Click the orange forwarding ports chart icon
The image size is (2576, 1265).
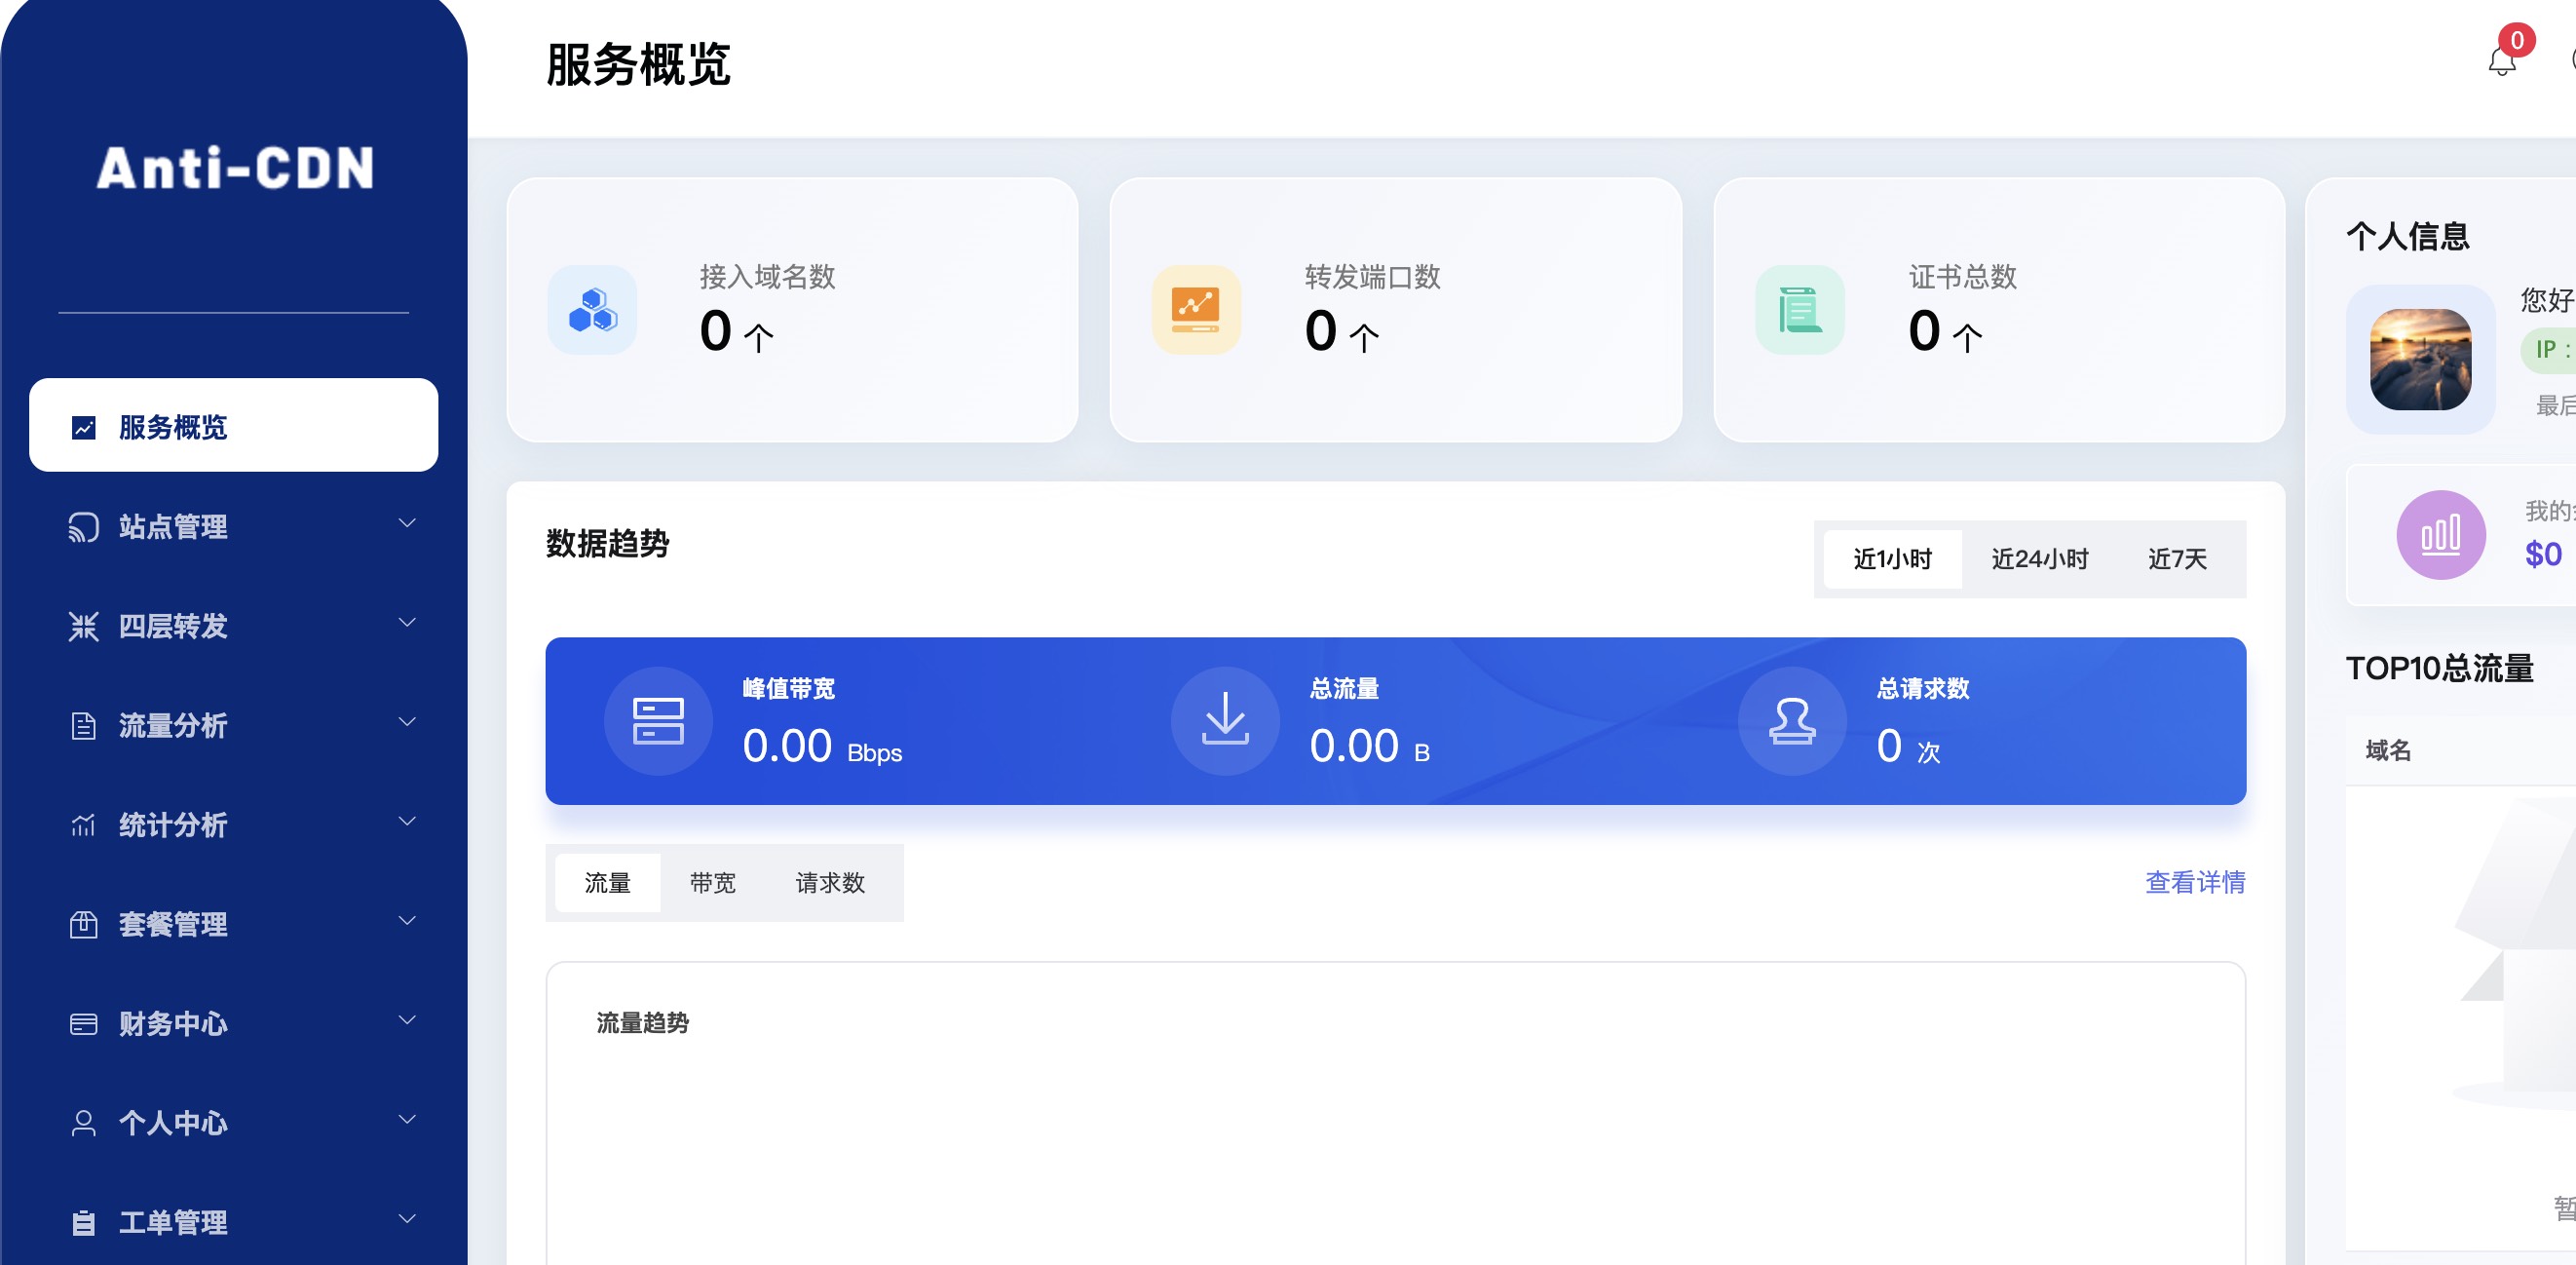tap(1196, 310)
